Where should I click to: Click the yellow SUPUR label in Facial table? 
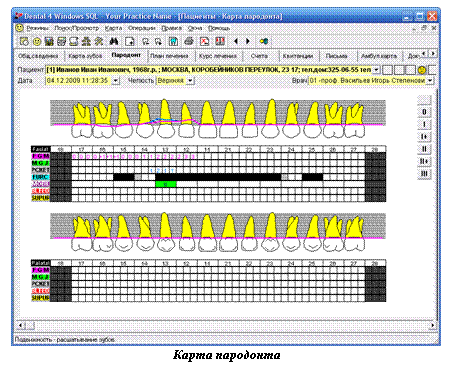pyautogui.click(x=40, y=198)
